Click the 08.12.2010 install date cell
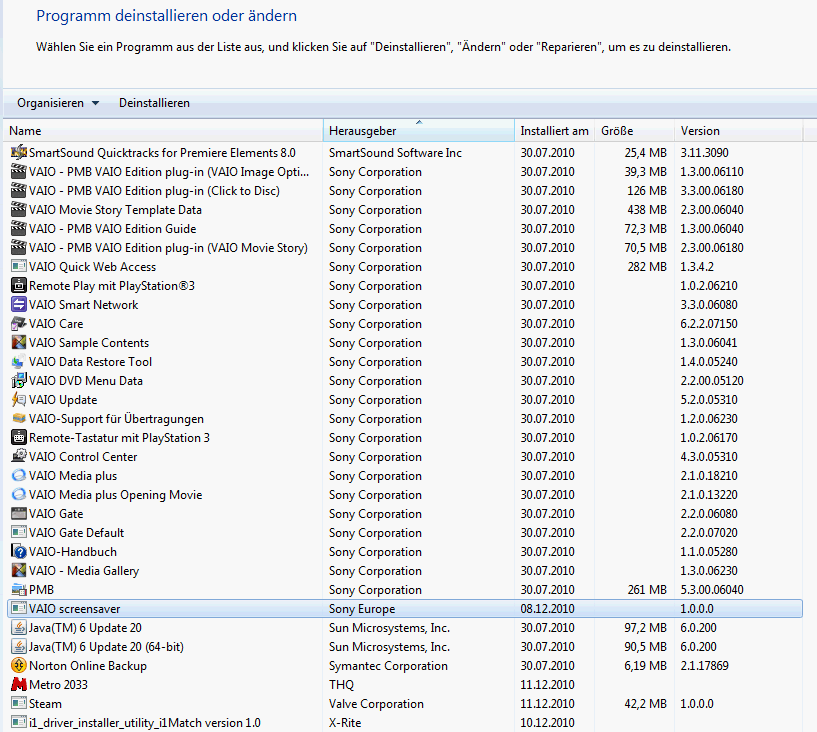Viewport: 817px width, 732px height. (548, 609)
